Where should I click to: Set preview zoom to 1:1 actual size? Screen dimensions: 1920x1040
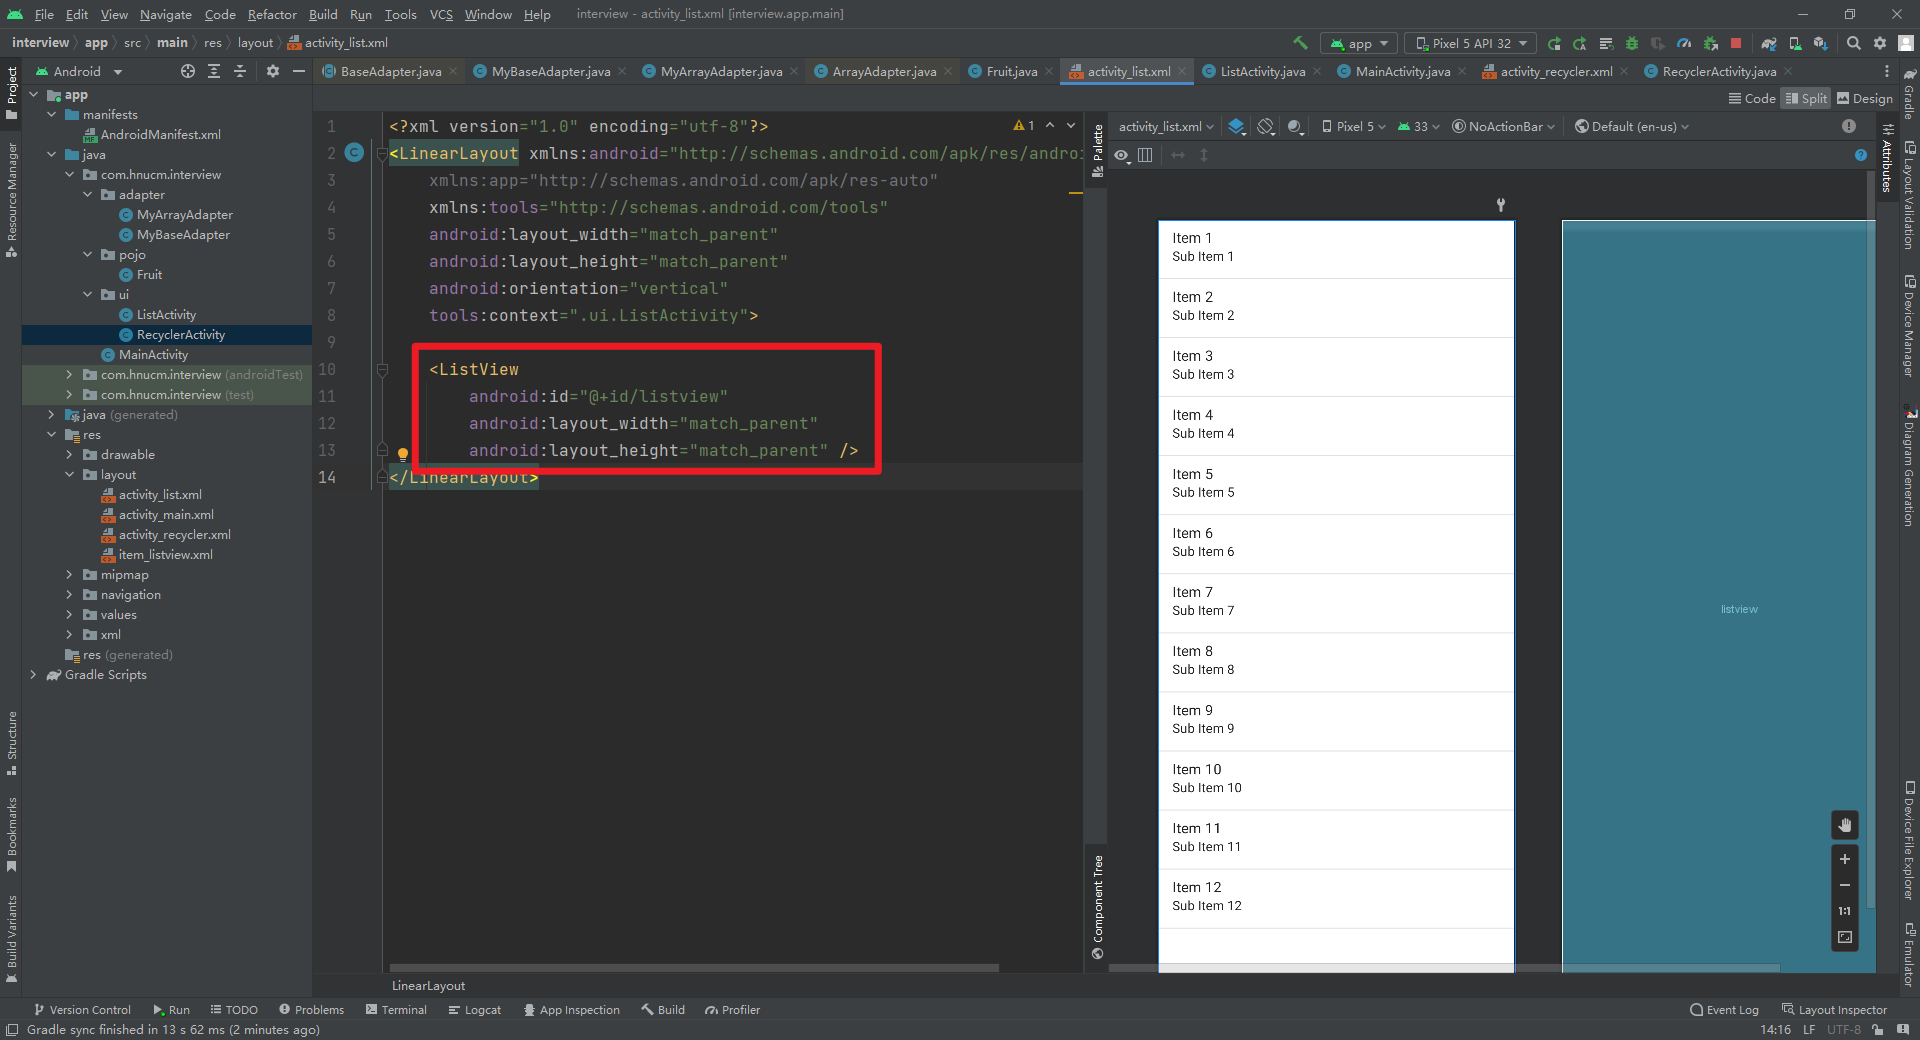pos(1845,911)
